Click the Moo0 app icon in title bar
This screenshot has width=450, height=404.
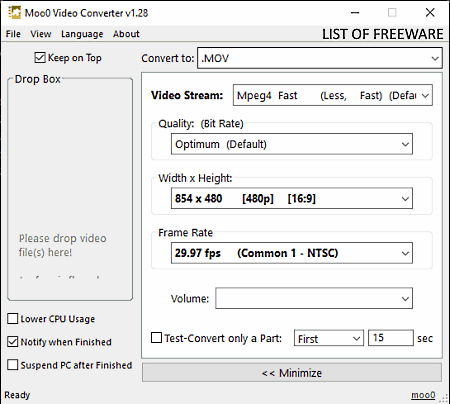(x=14, y=13)
